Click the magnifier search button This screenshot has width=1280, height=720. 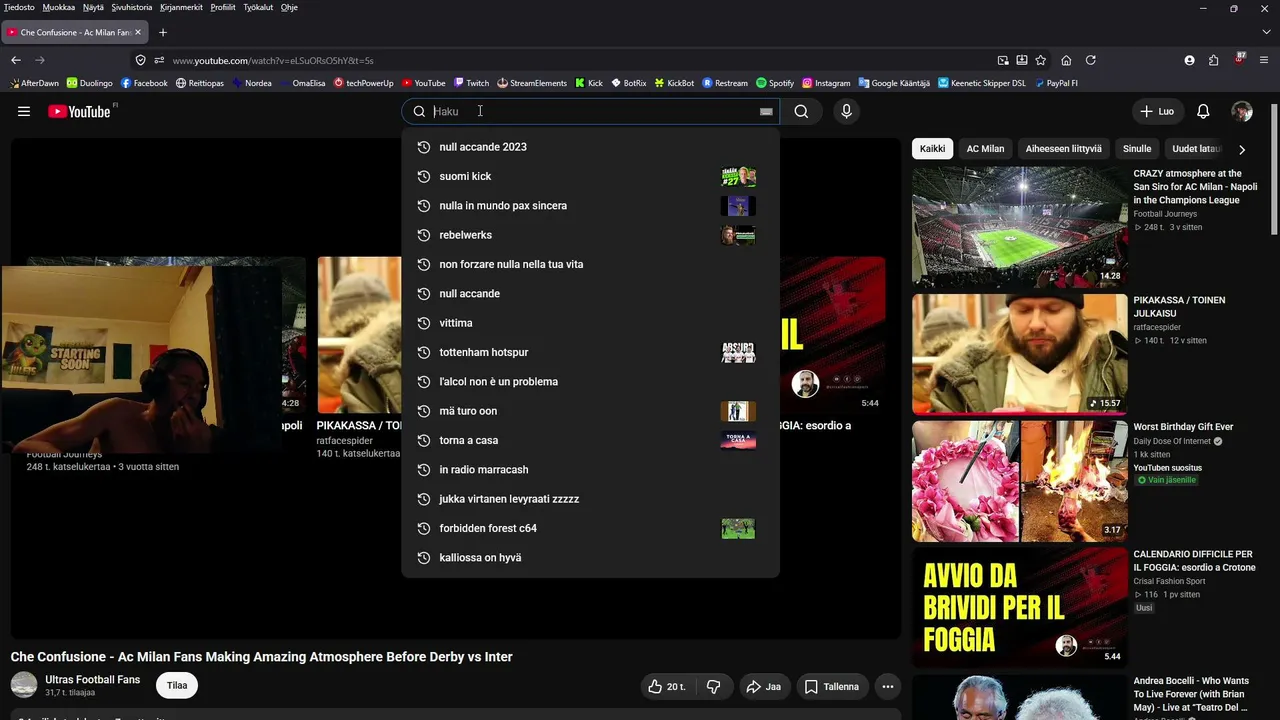(801, 111)
